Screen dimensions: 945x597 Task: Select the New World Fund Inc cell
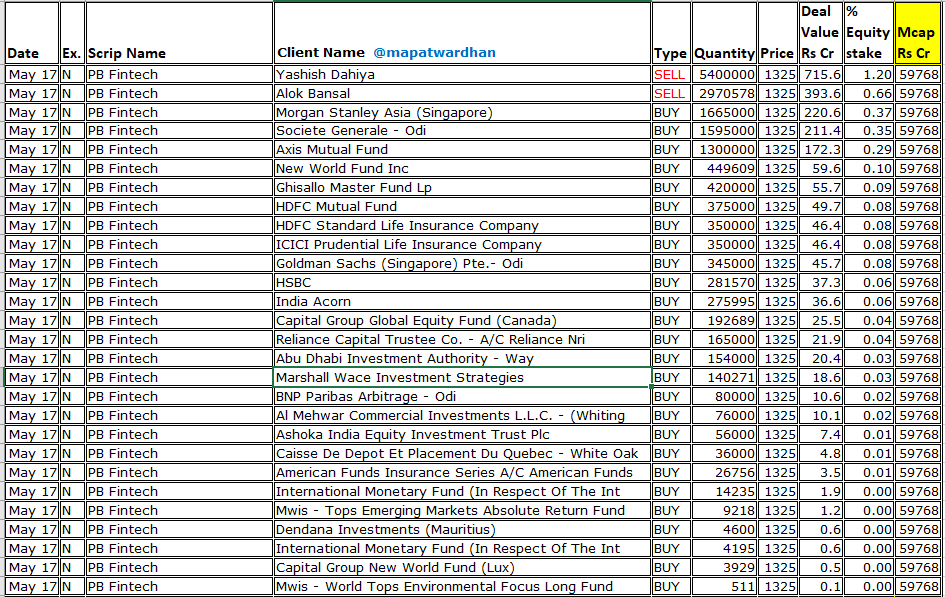click(x=462, y=169)
